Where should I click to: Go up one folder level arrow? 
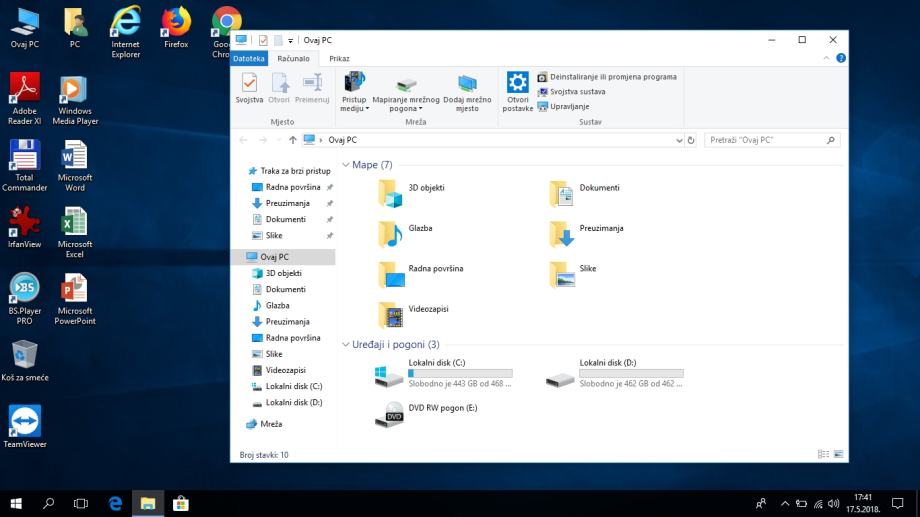tap(293, 140)
